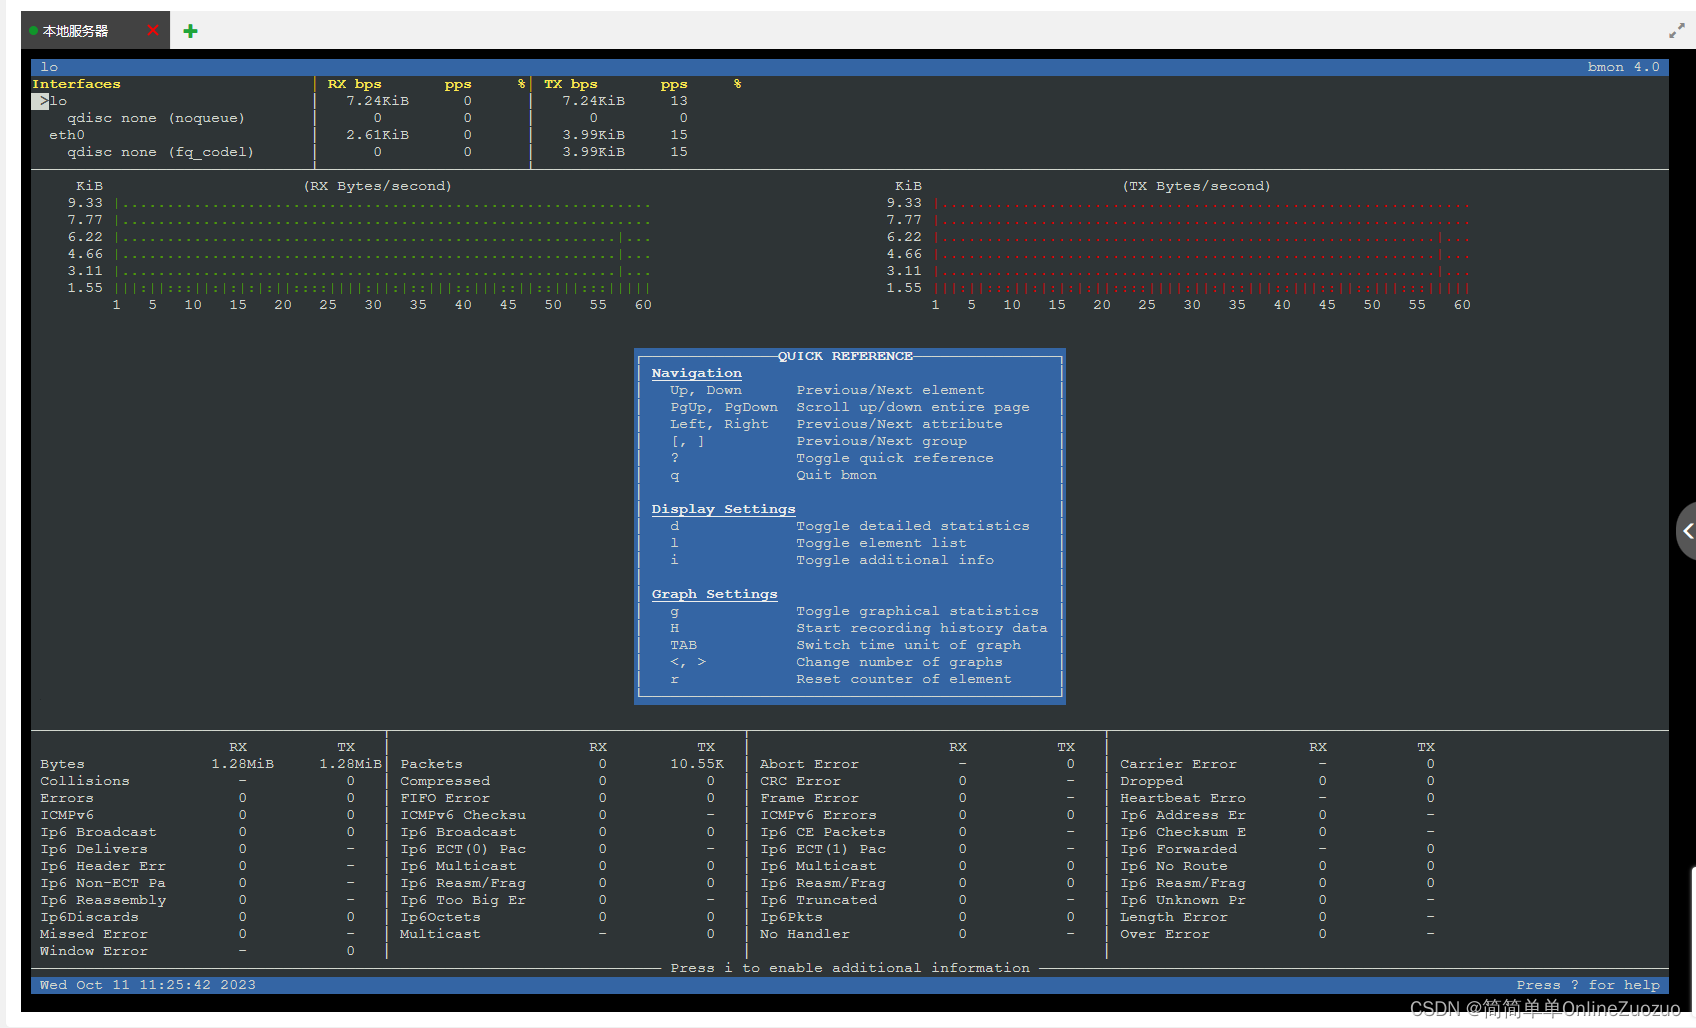Click the 'Bytes' statistics row label
The width and height of the screenshot is (1696, 1028).
62,764
